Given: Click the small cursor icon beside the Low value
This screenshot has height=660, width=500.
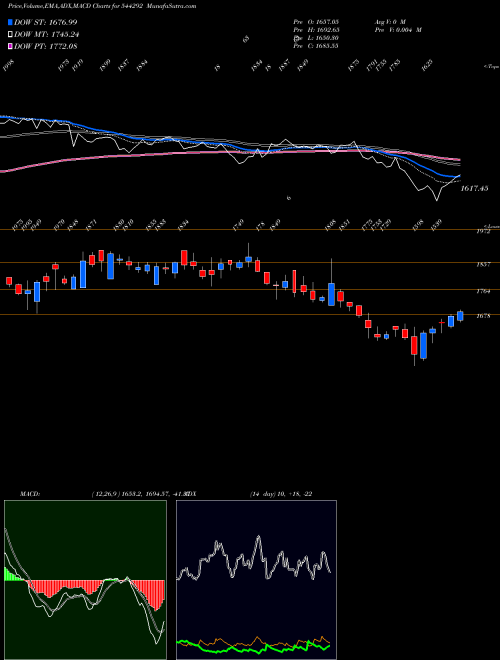Looking at the screenshot, I should click(x=296, y=38).
